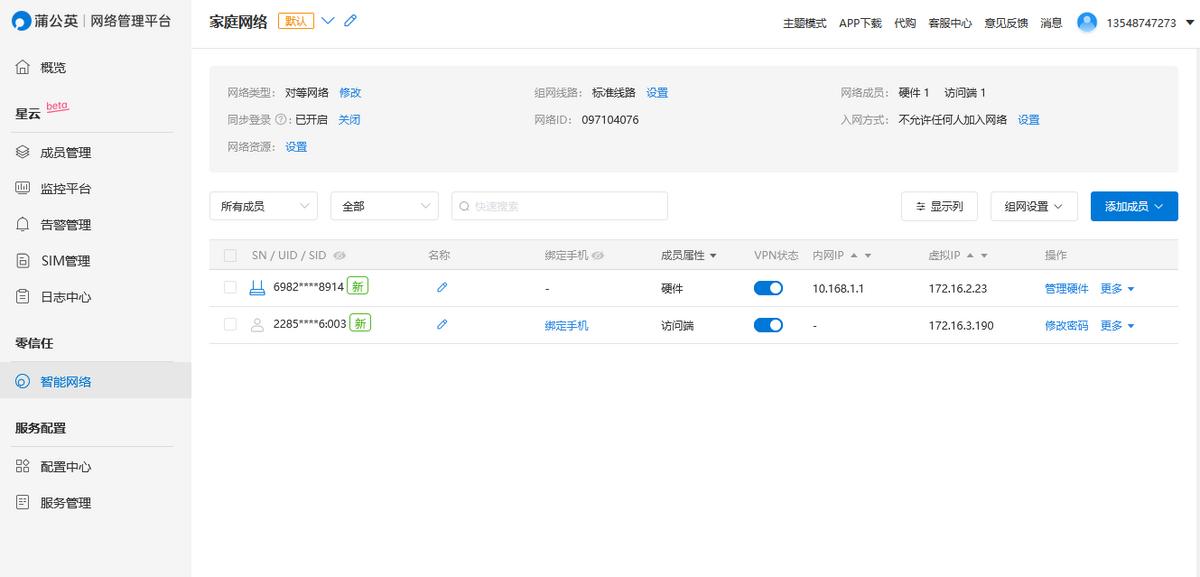This screenshot has width=1200, height=577.
Task: Click the pencil icon to rename 家庭网络
Action: coord(350,20)
